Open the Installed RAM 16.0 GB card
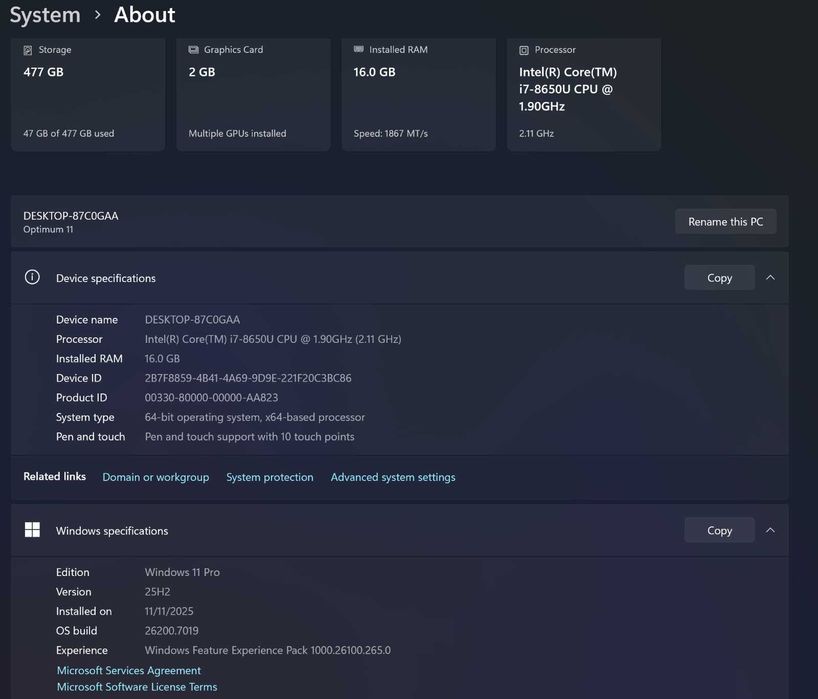The width and height of the screenshot is (818, 699). point(418,94)
